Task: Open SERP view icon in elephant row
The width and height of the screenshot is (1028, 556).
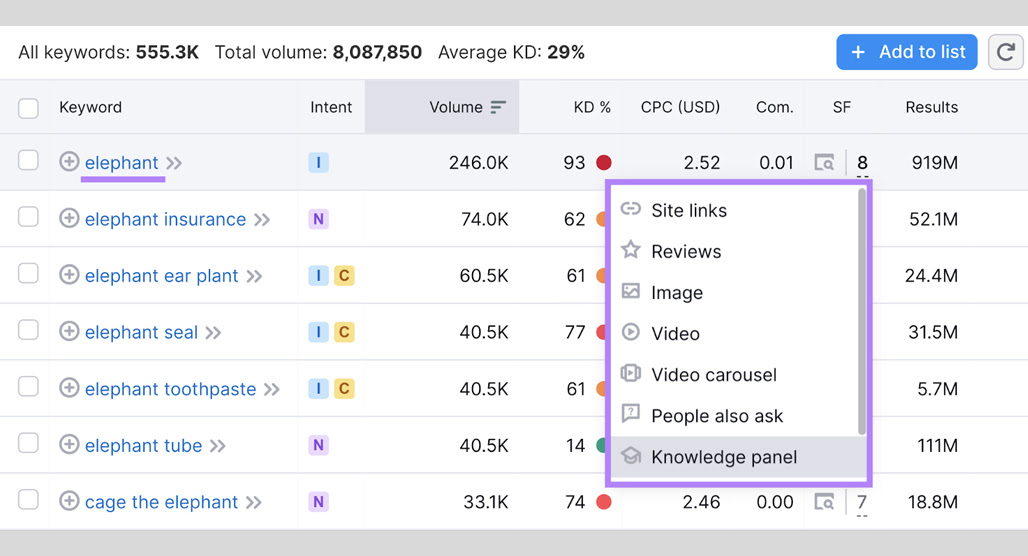Action: pyautogui.click(x=824, y=162)
